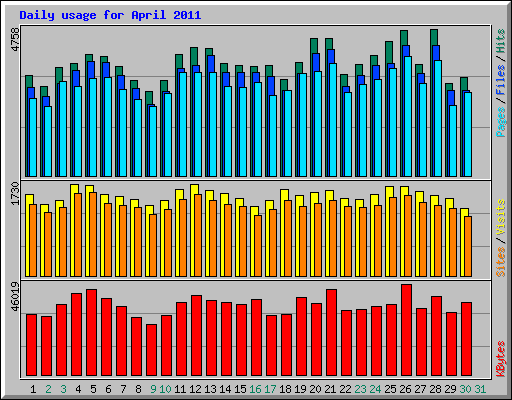
Task: Click day label 20 on x-axis
Action: [315, 389]
